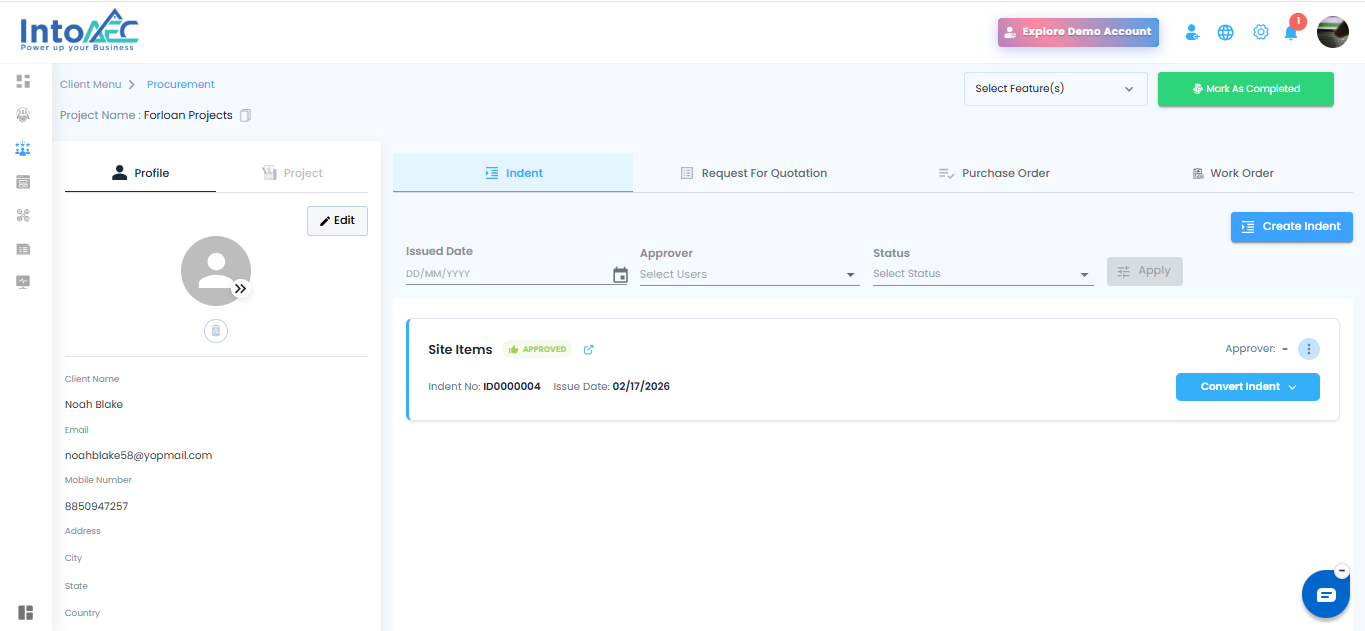Open the list-table icon in left sidebar

coord(24,248)
